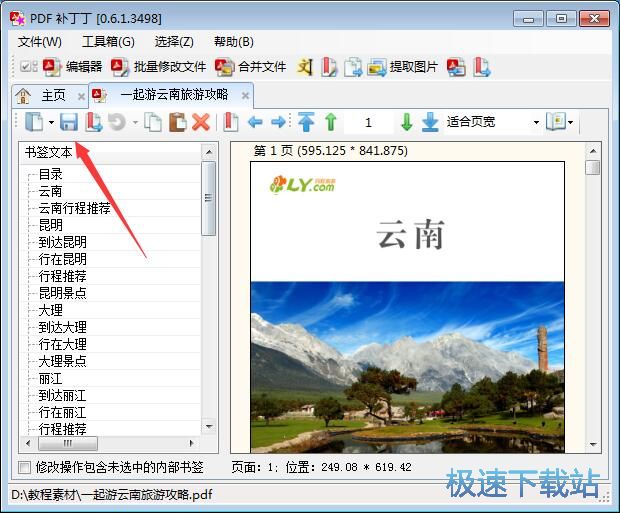Select bookmark 云南
Screen dimensions: 620x513
(51, 191)
